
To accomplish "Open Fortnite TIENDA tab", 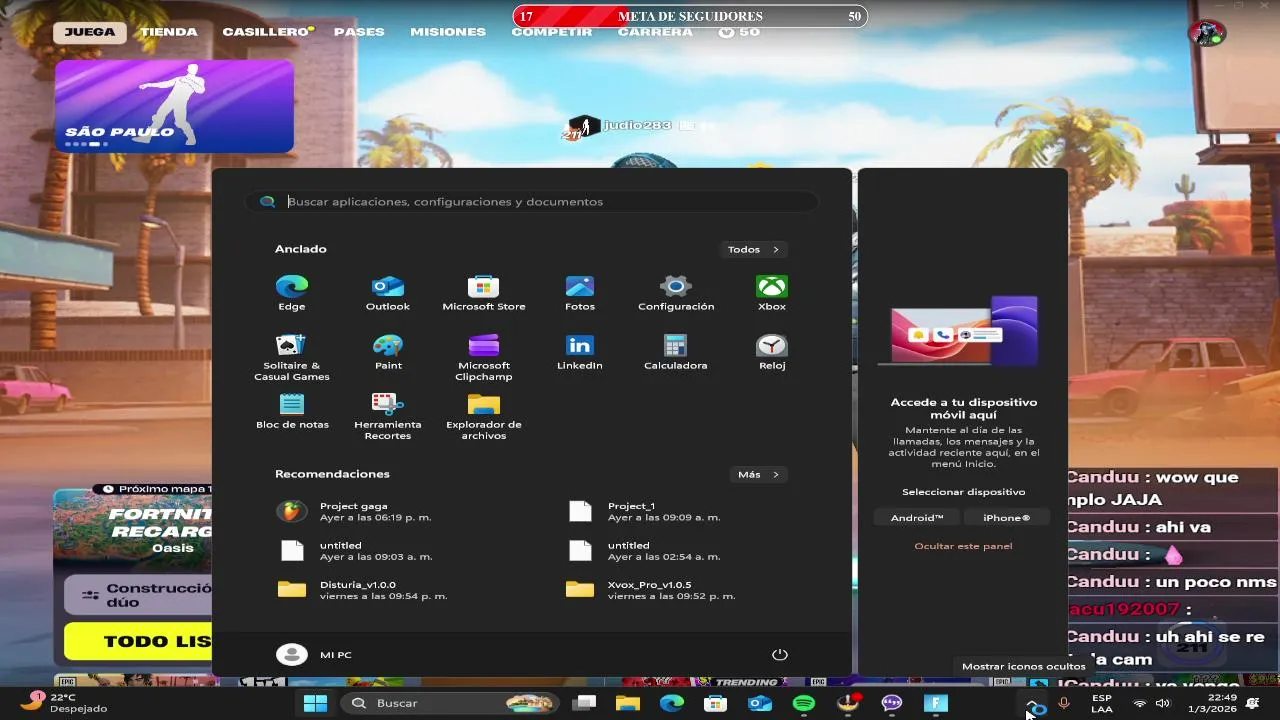I will tap(168, 32).
